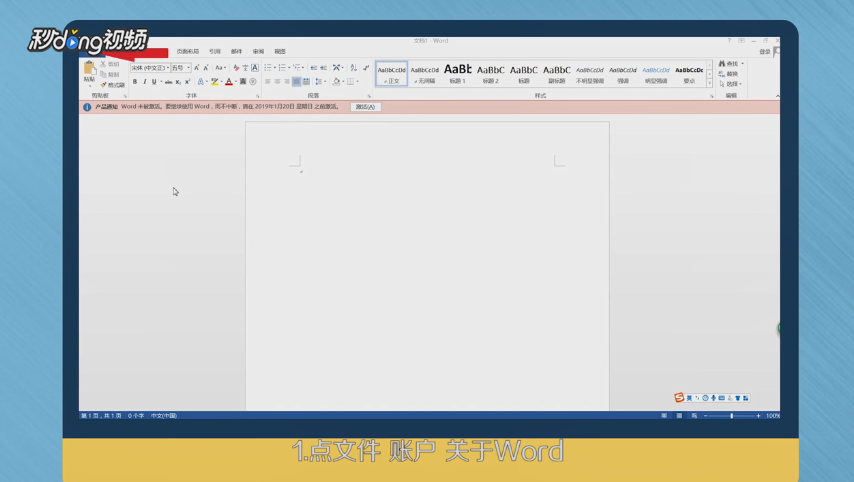The height and width of the screenshot is (482, 854).
Task: Click the Cut scissors icon
Action: 103,64
